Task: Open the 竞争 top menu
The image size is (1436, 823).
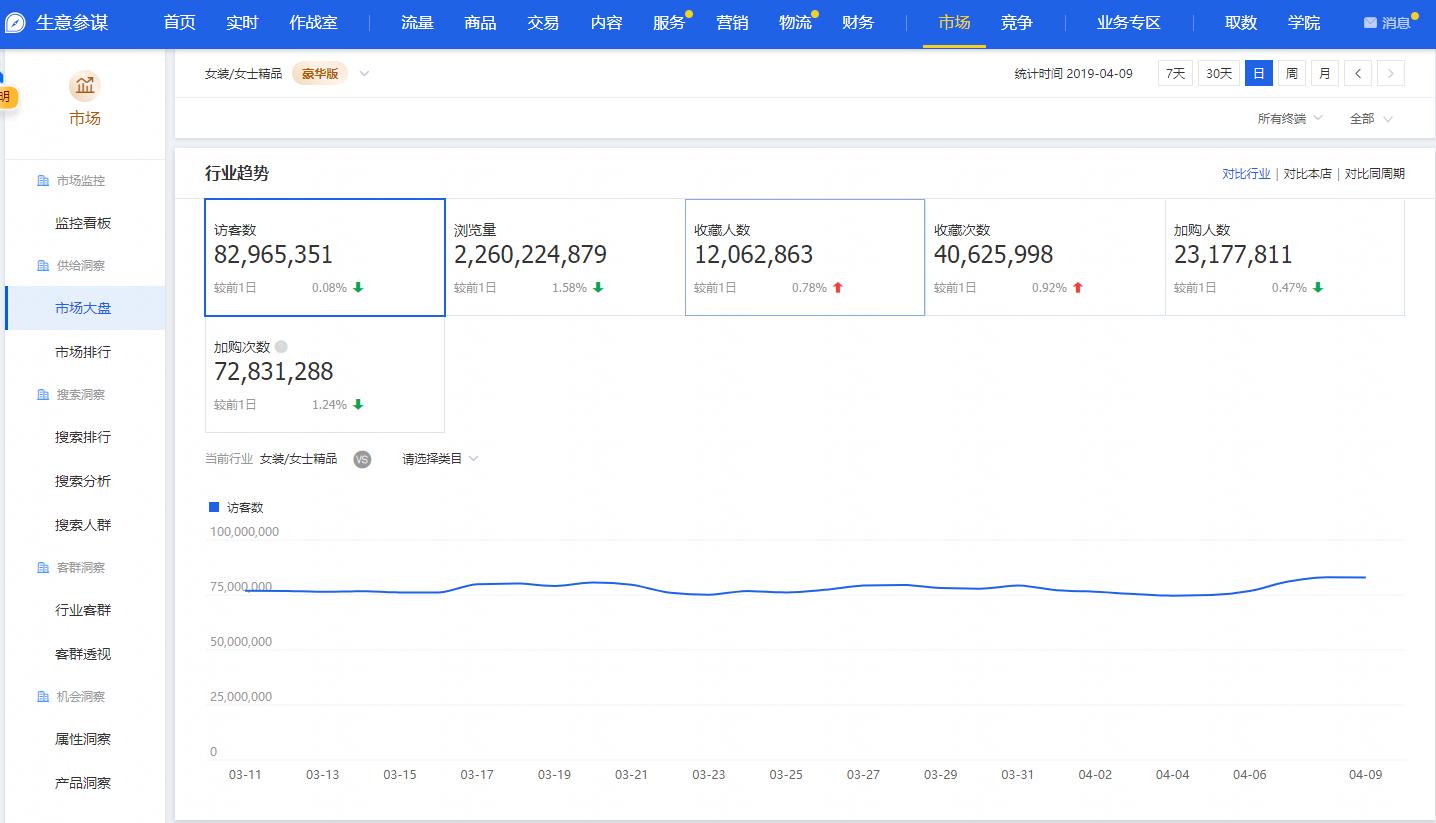Action: pos(1017,23)
